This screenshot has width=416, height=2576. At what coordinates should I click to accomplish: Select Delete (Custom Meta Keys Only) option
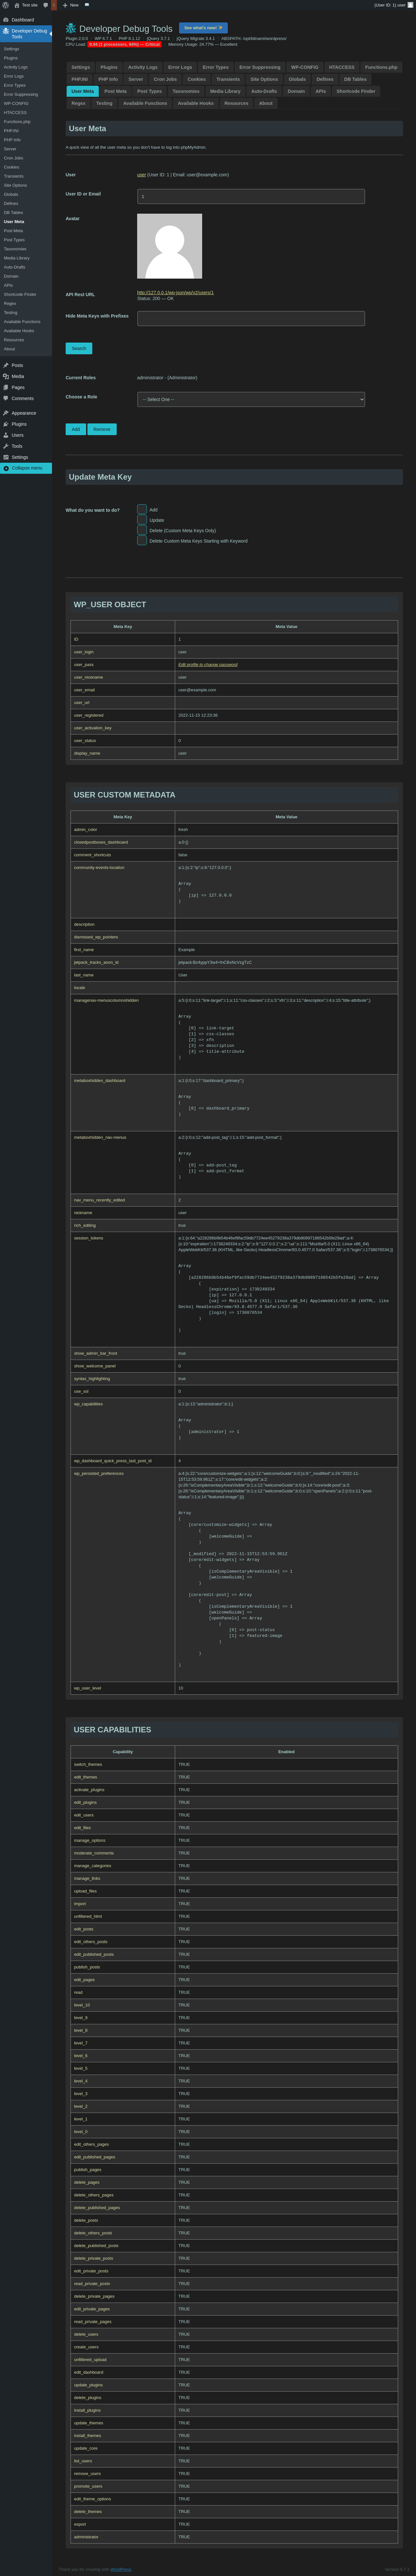142,530
